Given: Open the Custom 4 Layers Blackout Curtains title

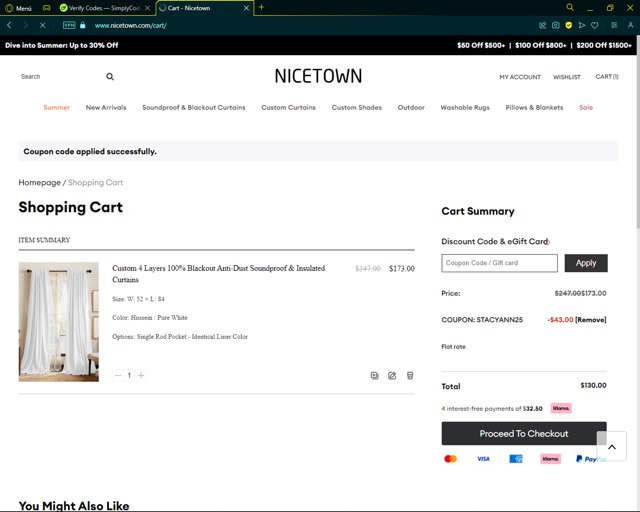Looking at the screenshot, I should [218, 274].
